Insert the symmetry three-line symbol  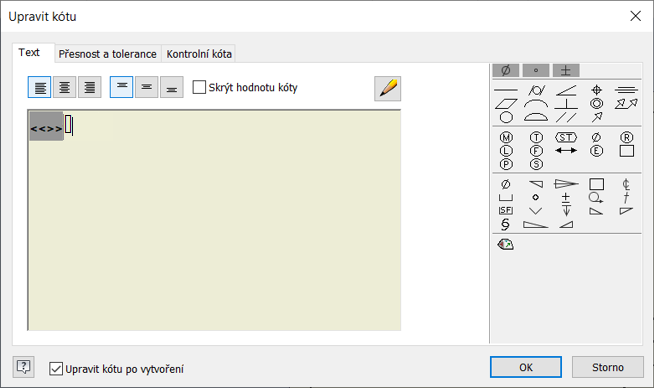(626, 90)
